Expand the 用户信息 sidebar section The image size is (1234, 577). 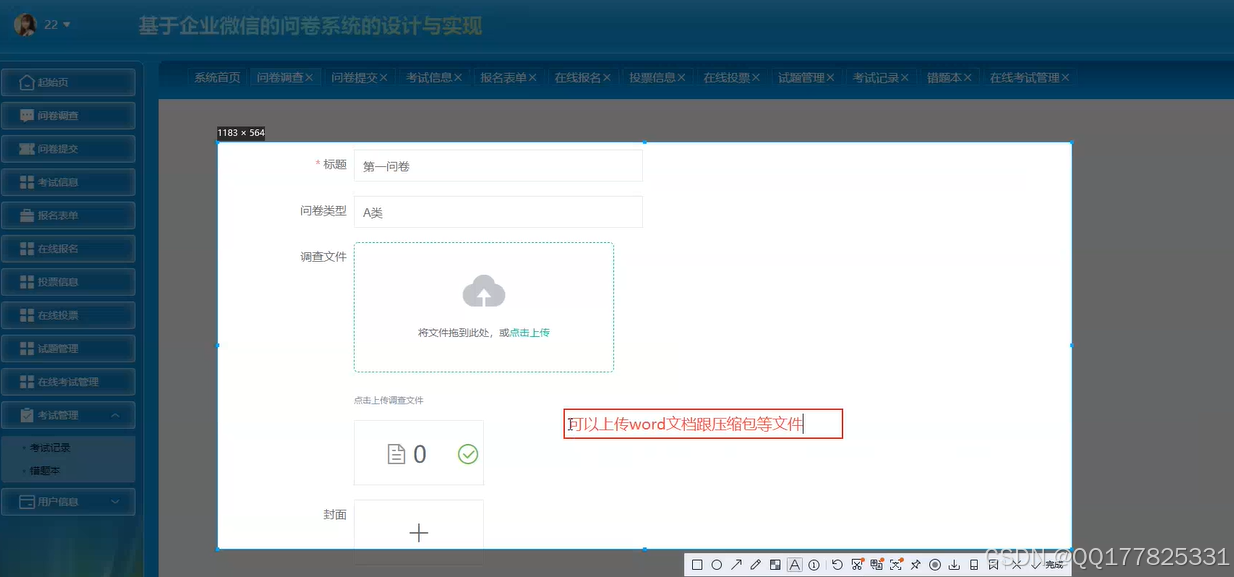coord(68,501)
